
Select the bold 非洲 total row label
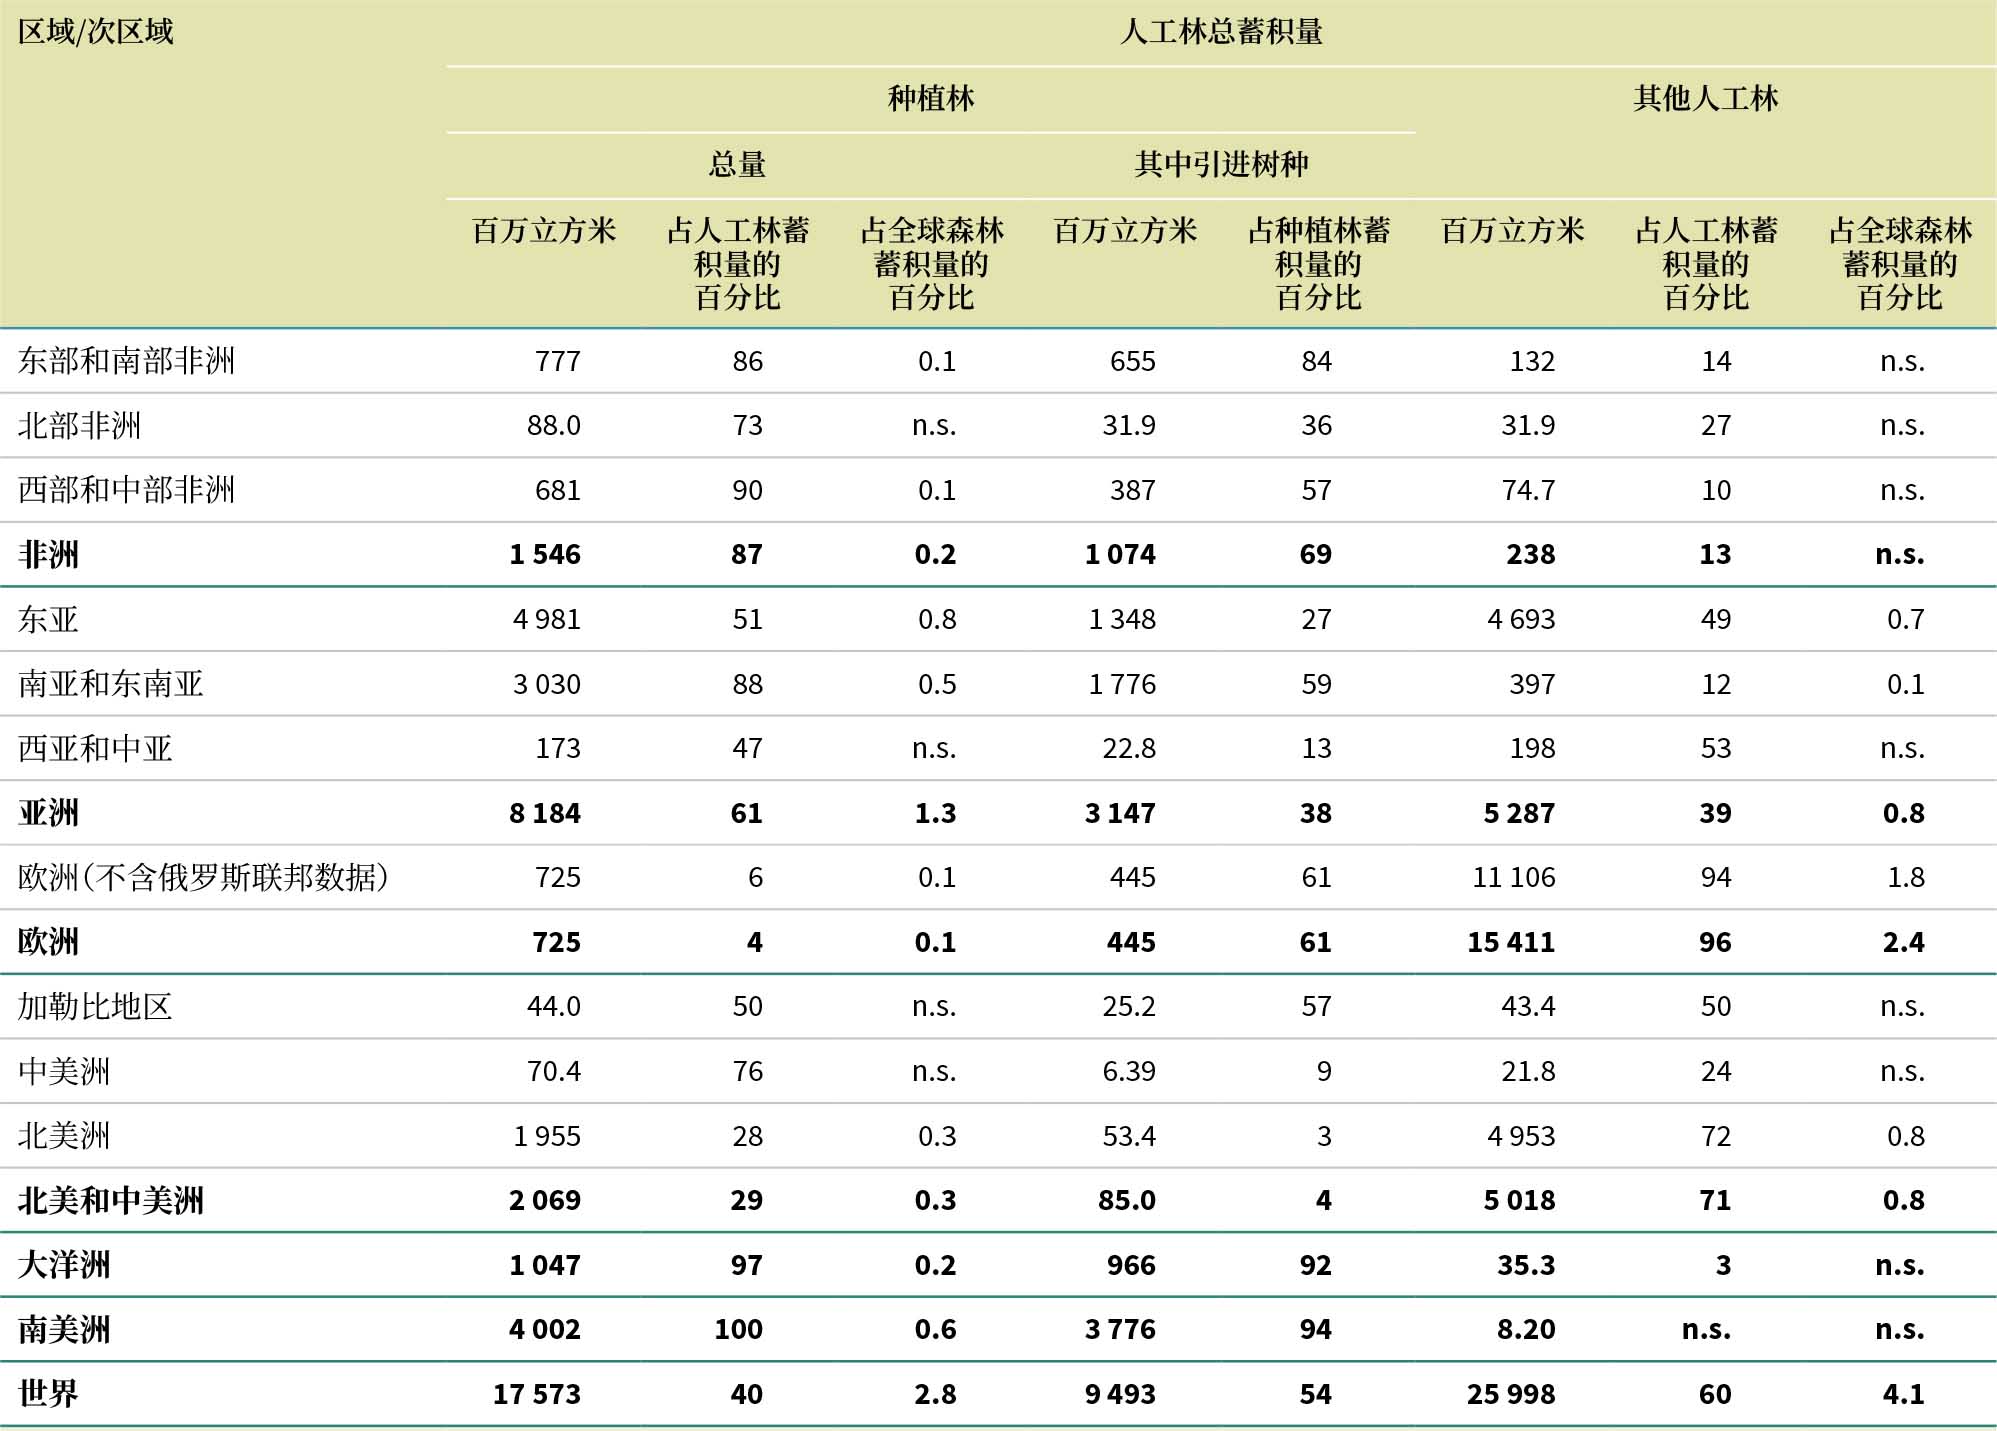48,554
